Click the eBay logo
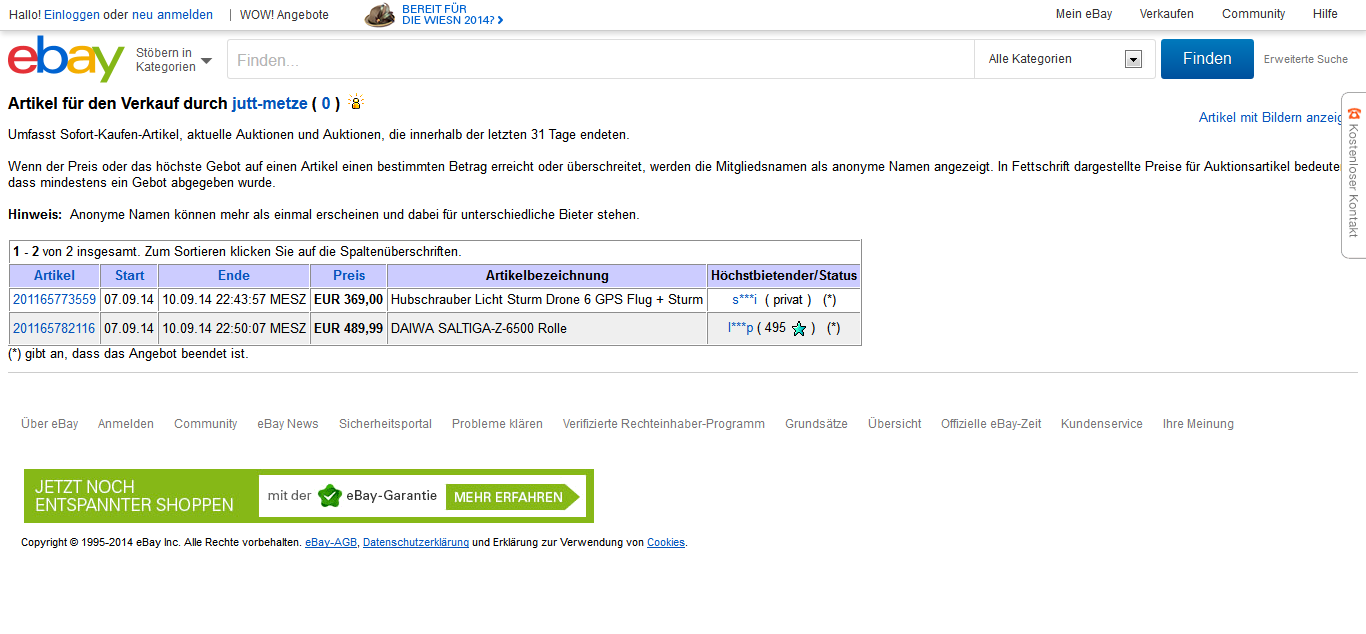Image resolution: width=1366 pixels, height=634 pixels. 66,59
